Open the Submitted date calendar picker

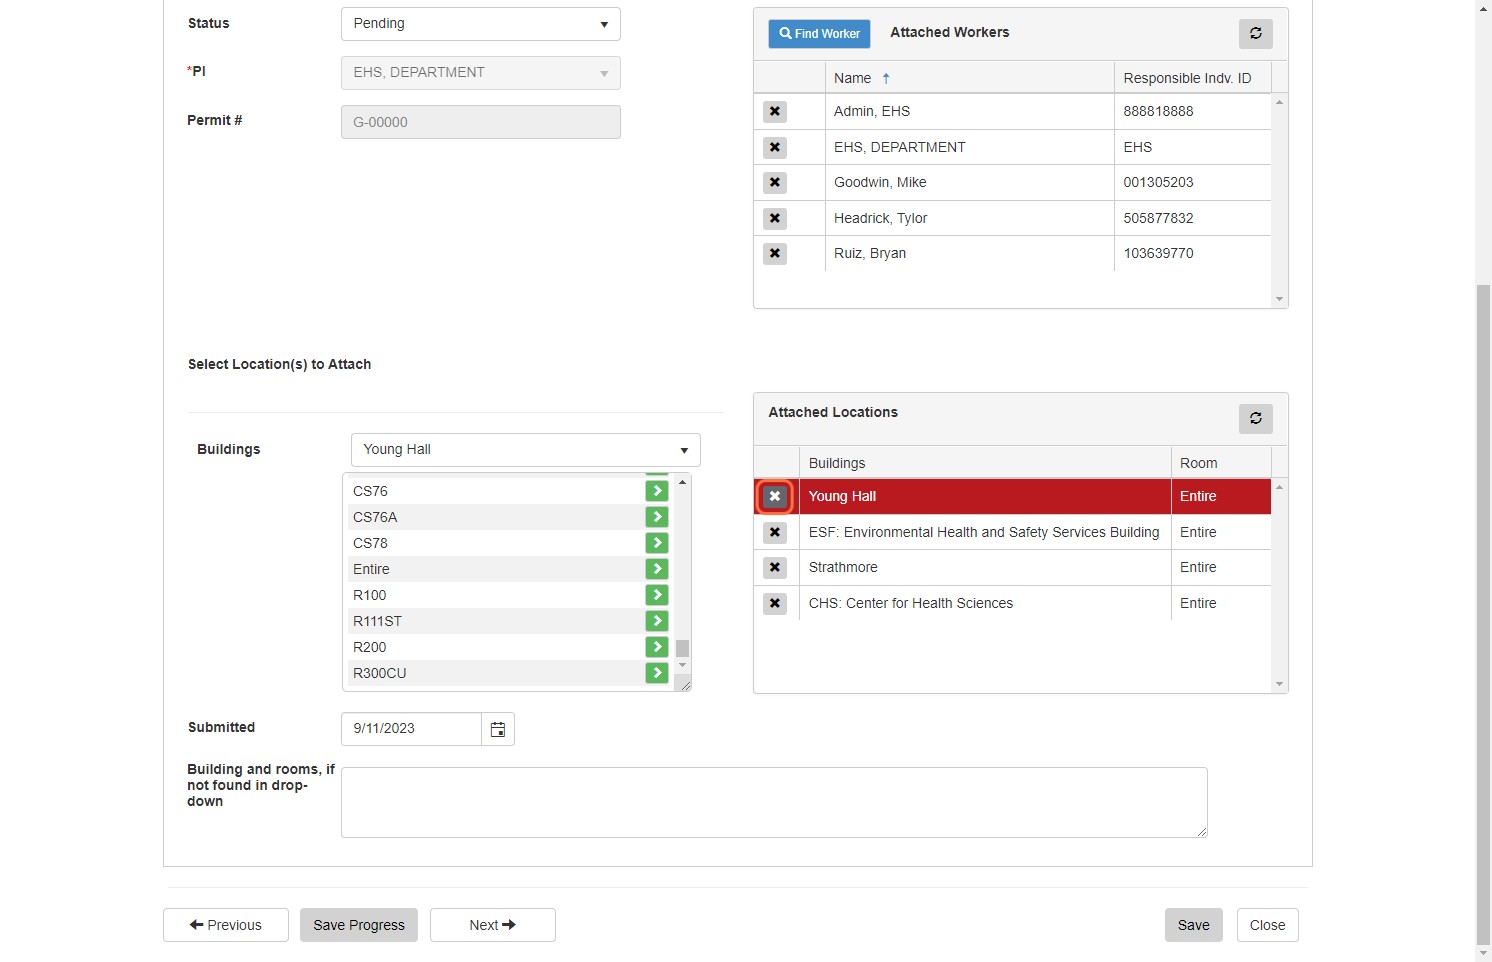[x=498, y=730]
